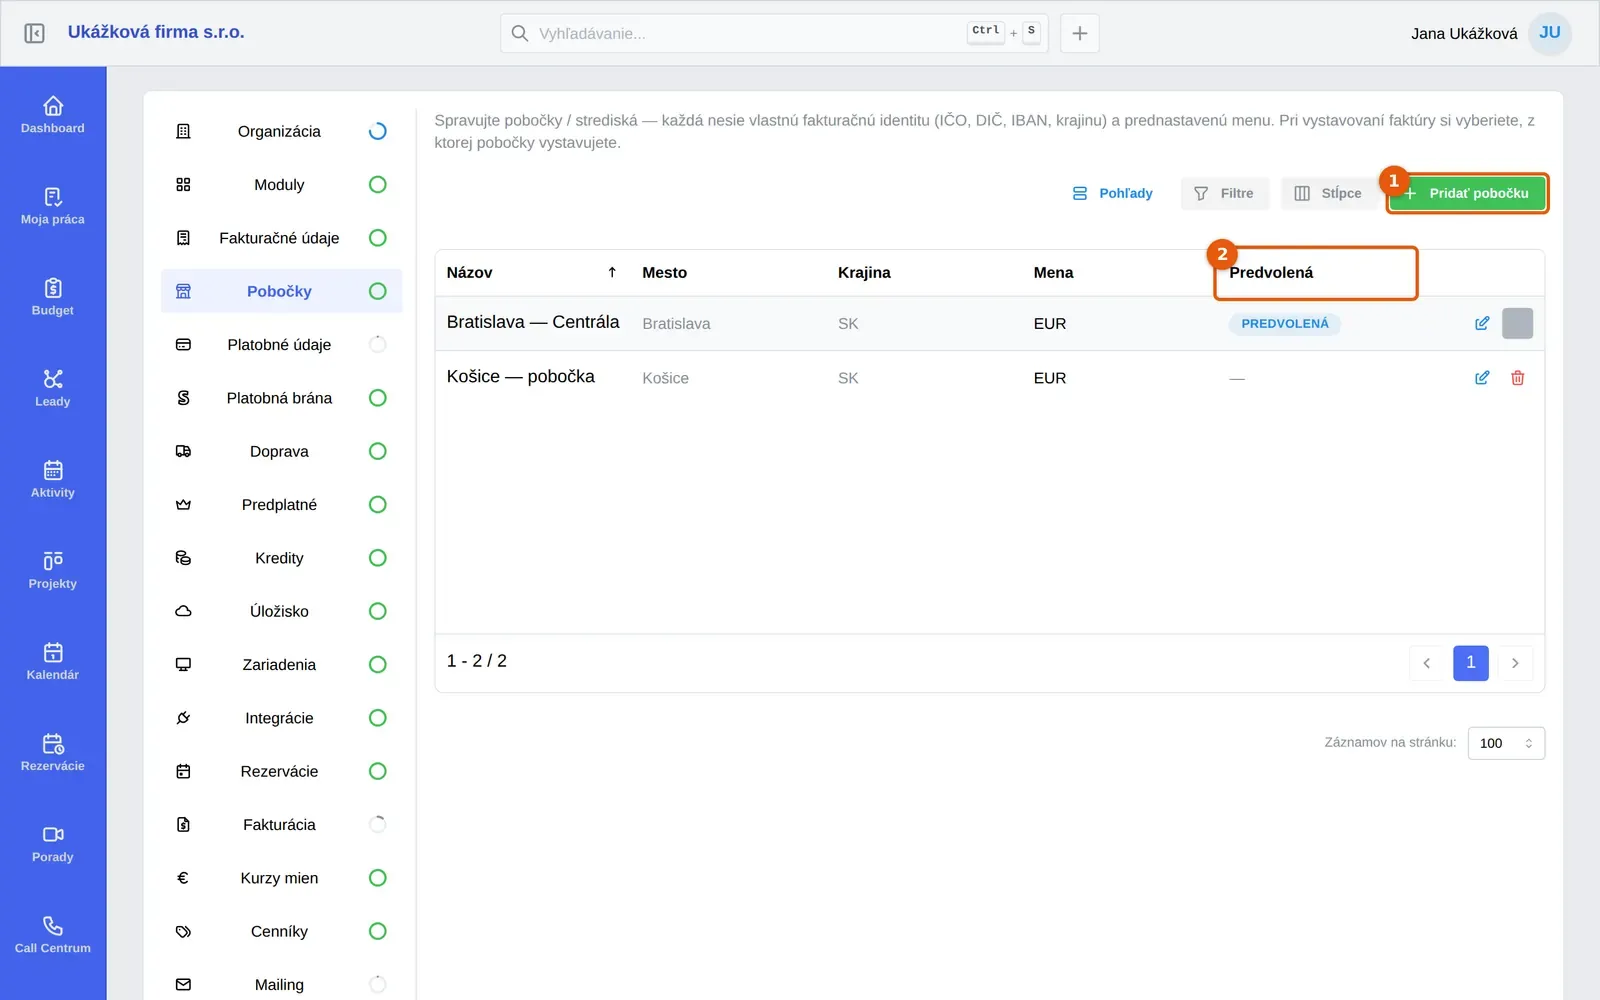Open Moja práca in sidebar
This screenshot has width=1600, height=1000.
pyautogui.click(x=53, y=206)
